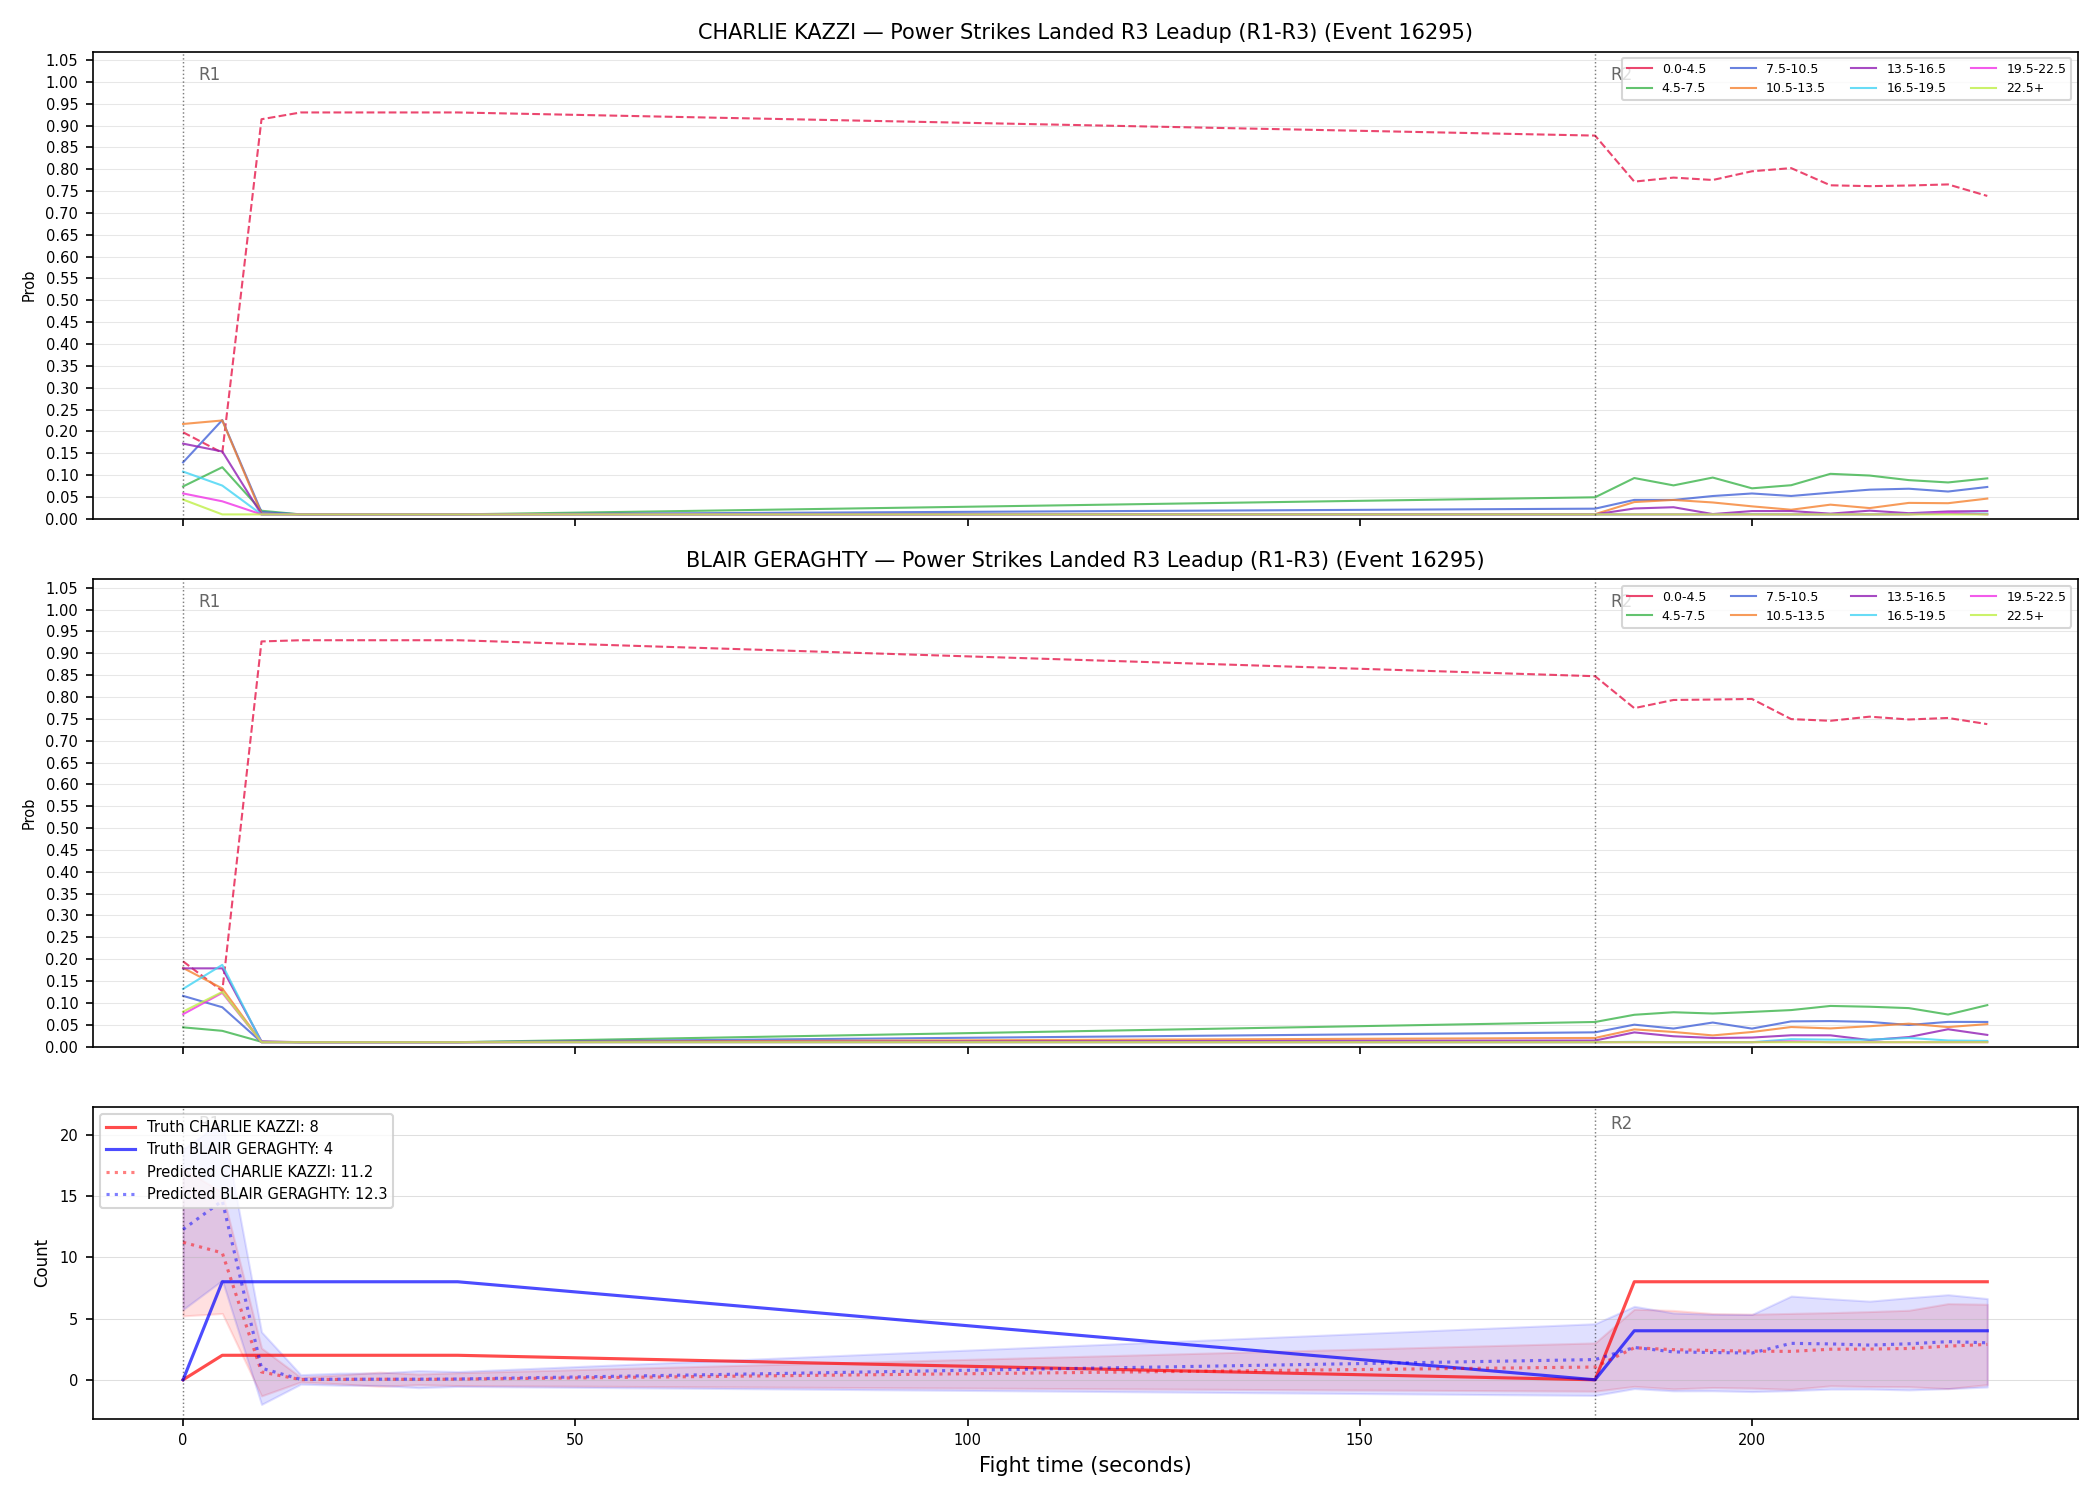Click the R1 round label in the Charlie Kazzi chart
Screen dimensions: 2100x1500
point(209,74)
